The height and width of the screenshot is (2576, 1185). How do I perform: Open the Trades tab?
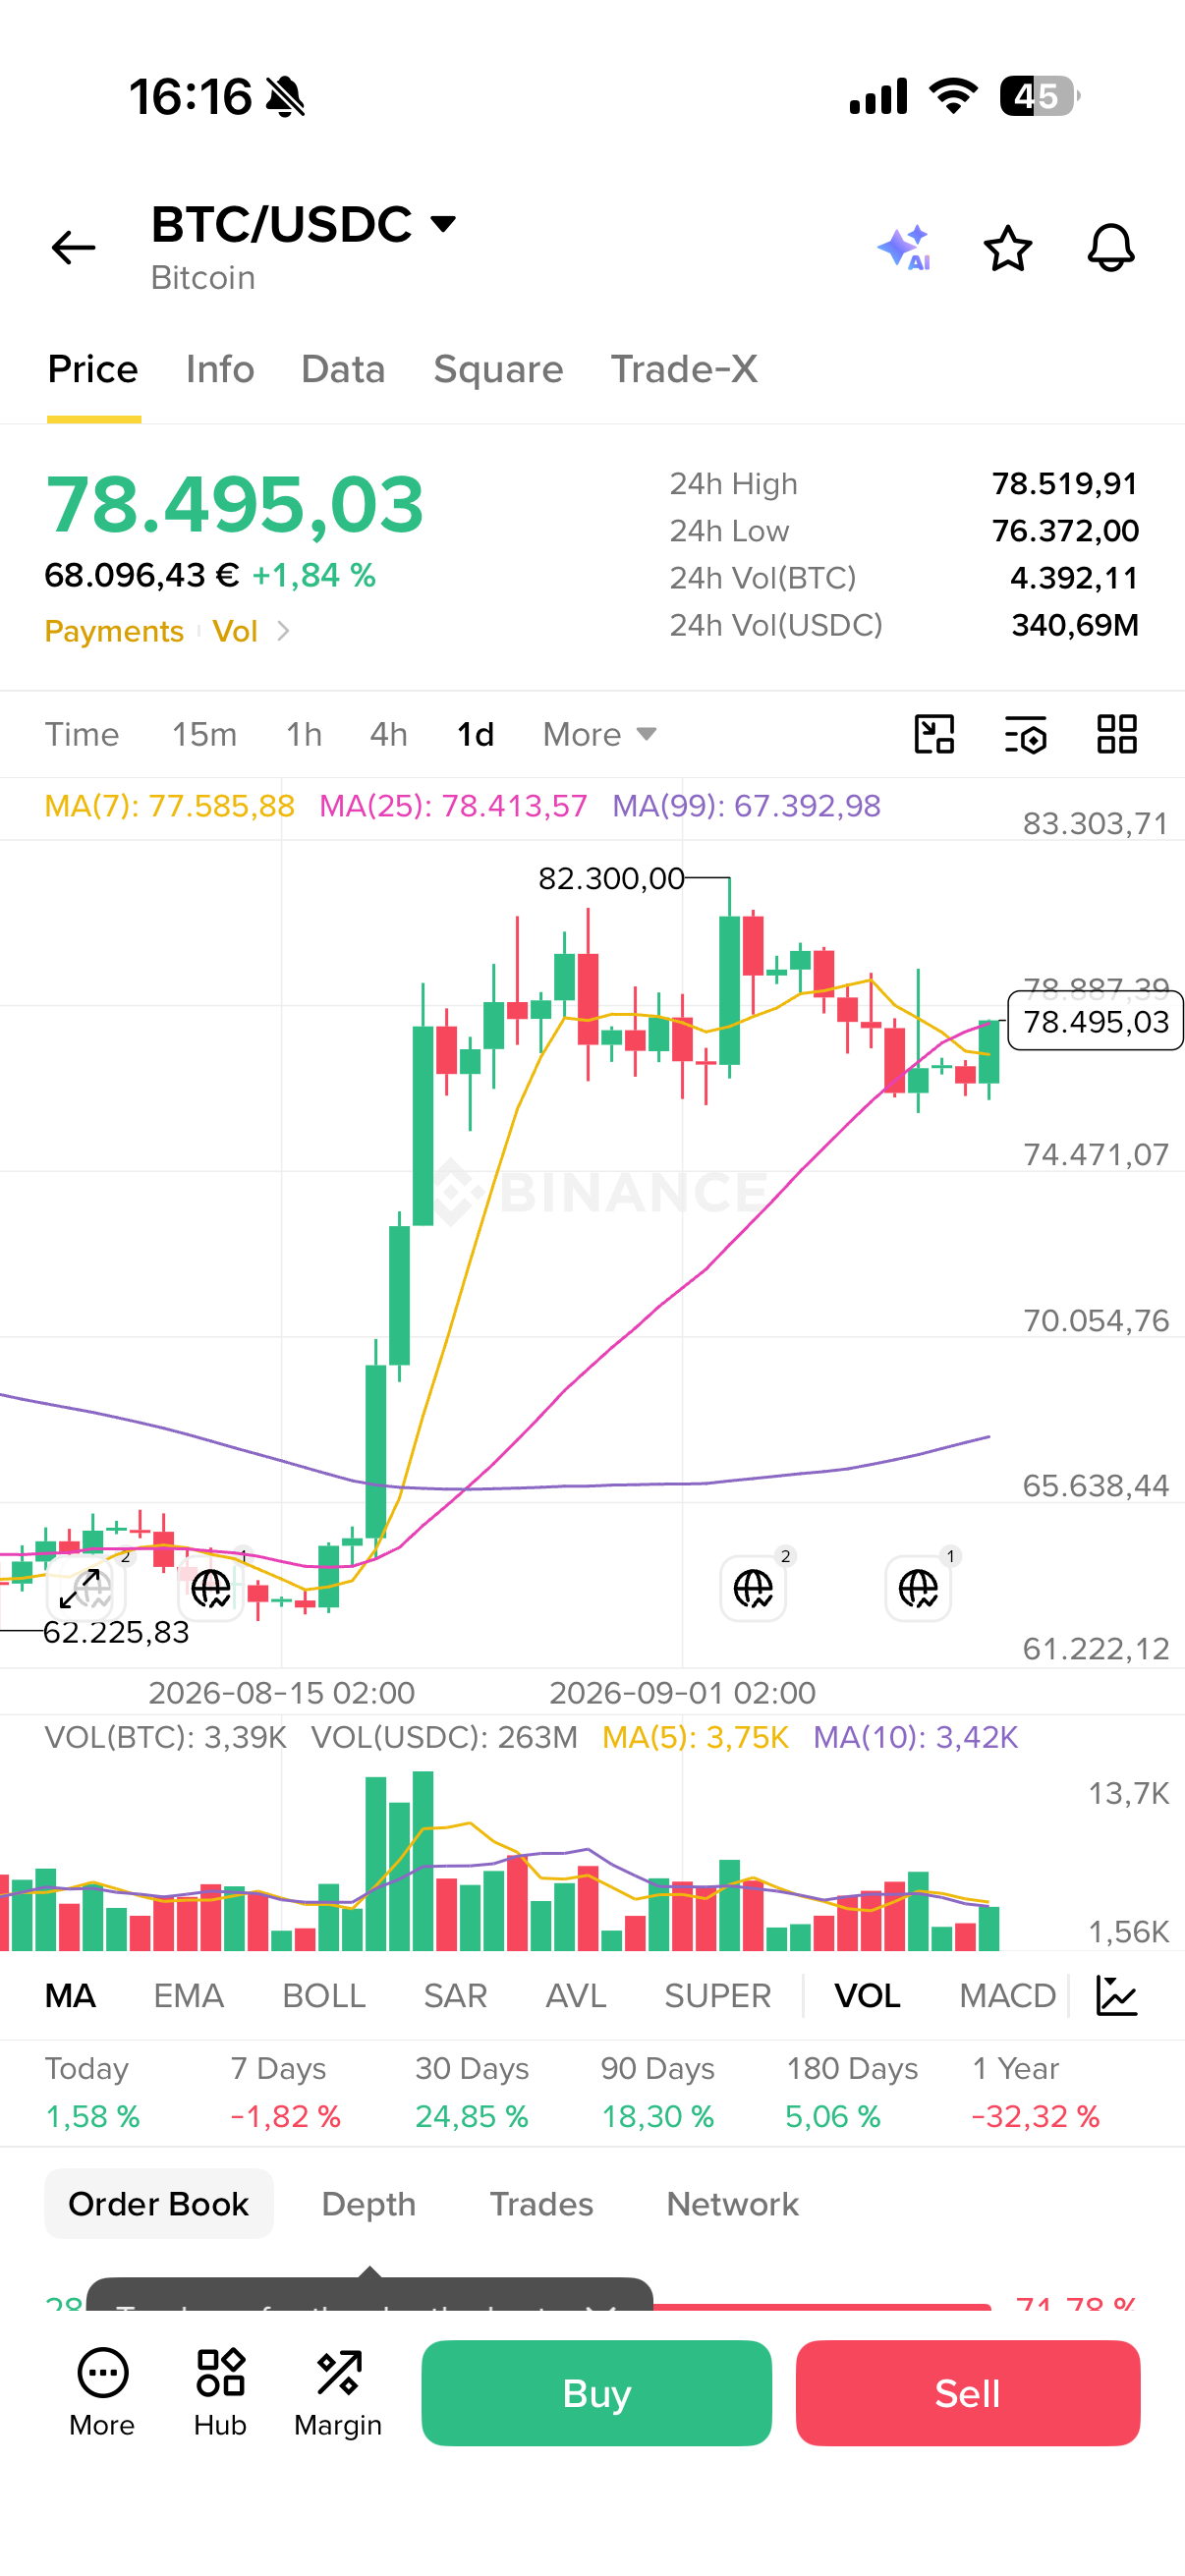coord(541,2204)
